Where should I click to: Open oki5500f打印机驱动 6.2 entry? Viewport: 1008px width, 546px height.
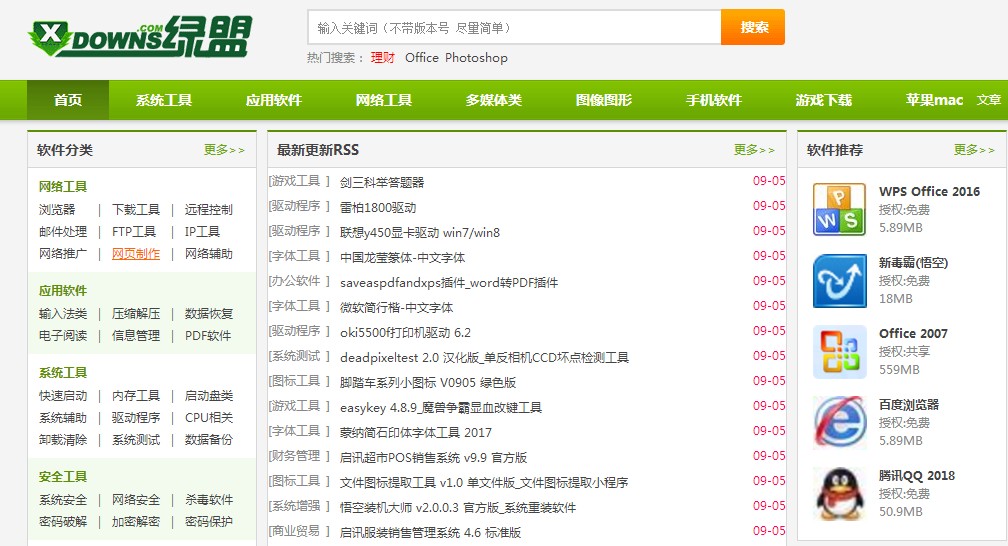pyautogui.click(x=405, y=333)
